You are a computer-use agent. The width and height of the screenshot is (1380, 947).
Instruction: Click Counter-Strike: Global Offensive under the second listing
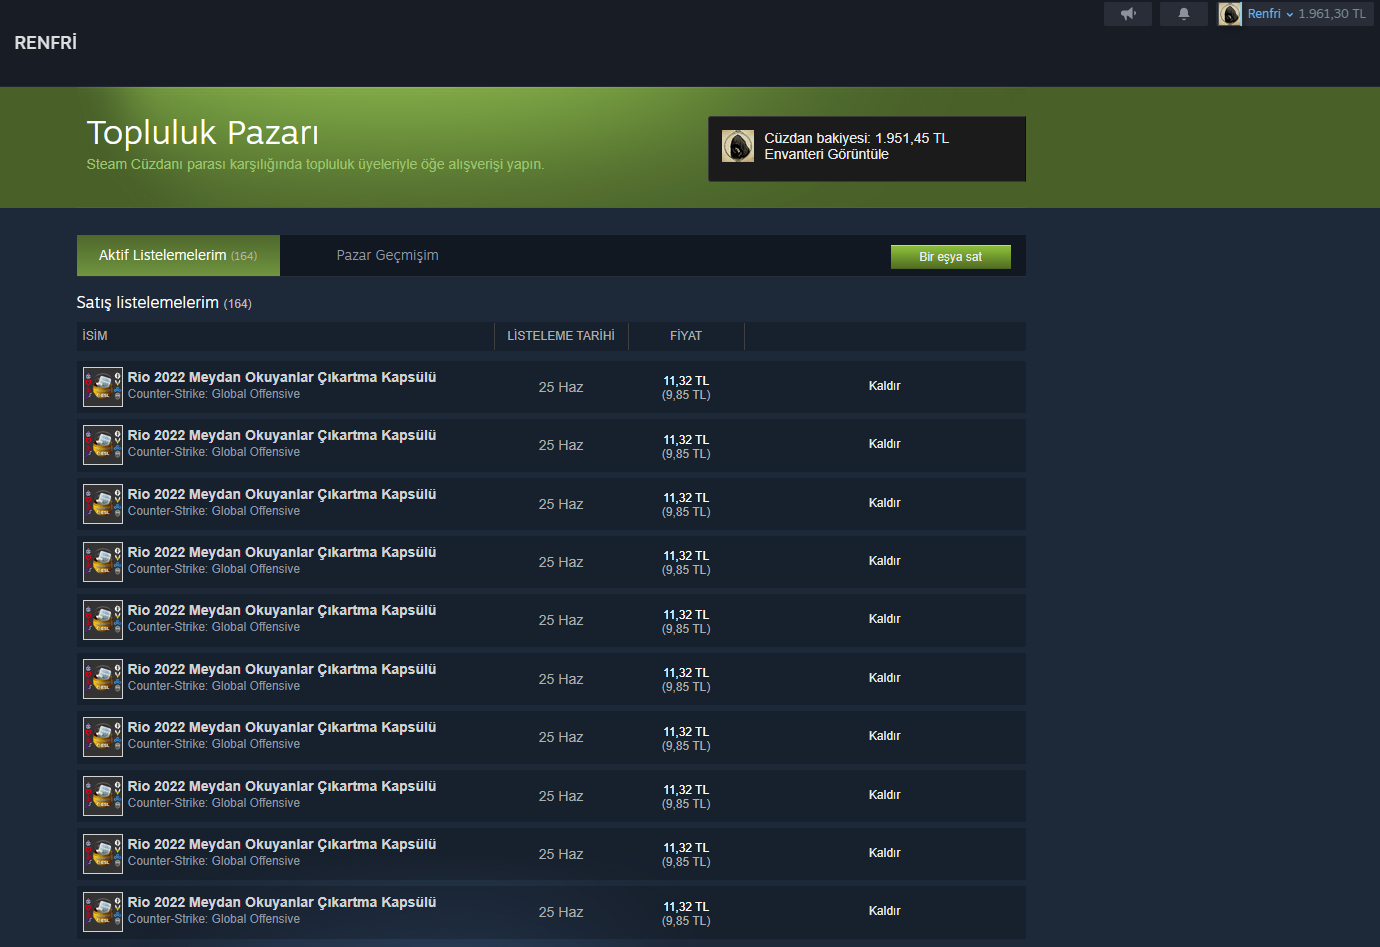214,452
